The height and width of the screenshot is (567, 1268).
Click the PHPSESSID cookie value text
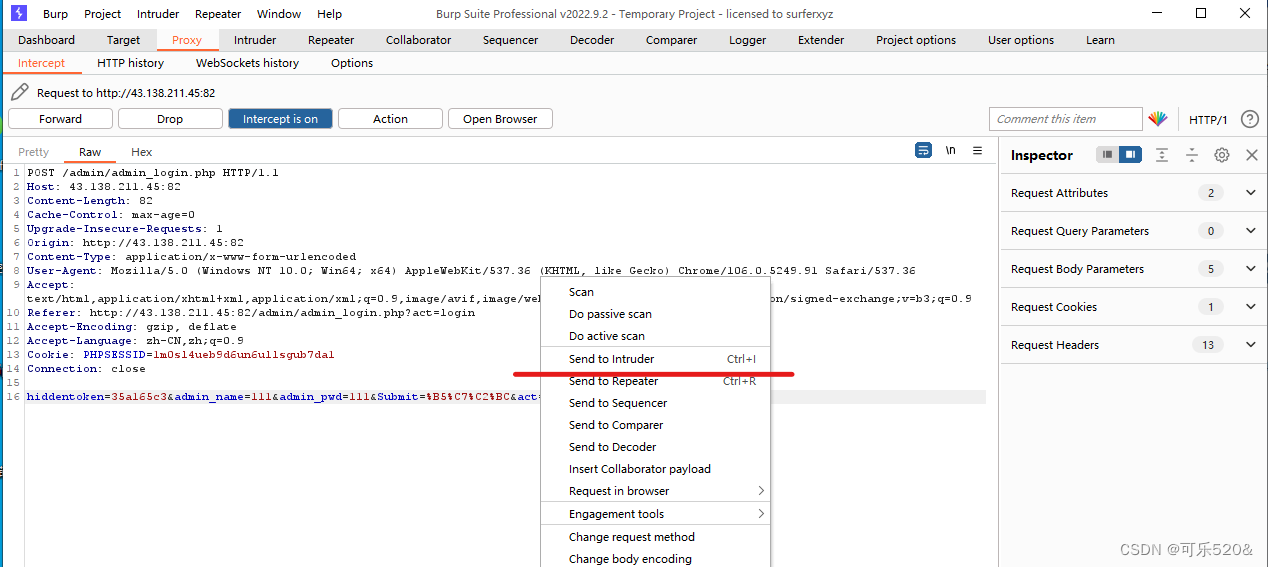(x=243, y=355)
